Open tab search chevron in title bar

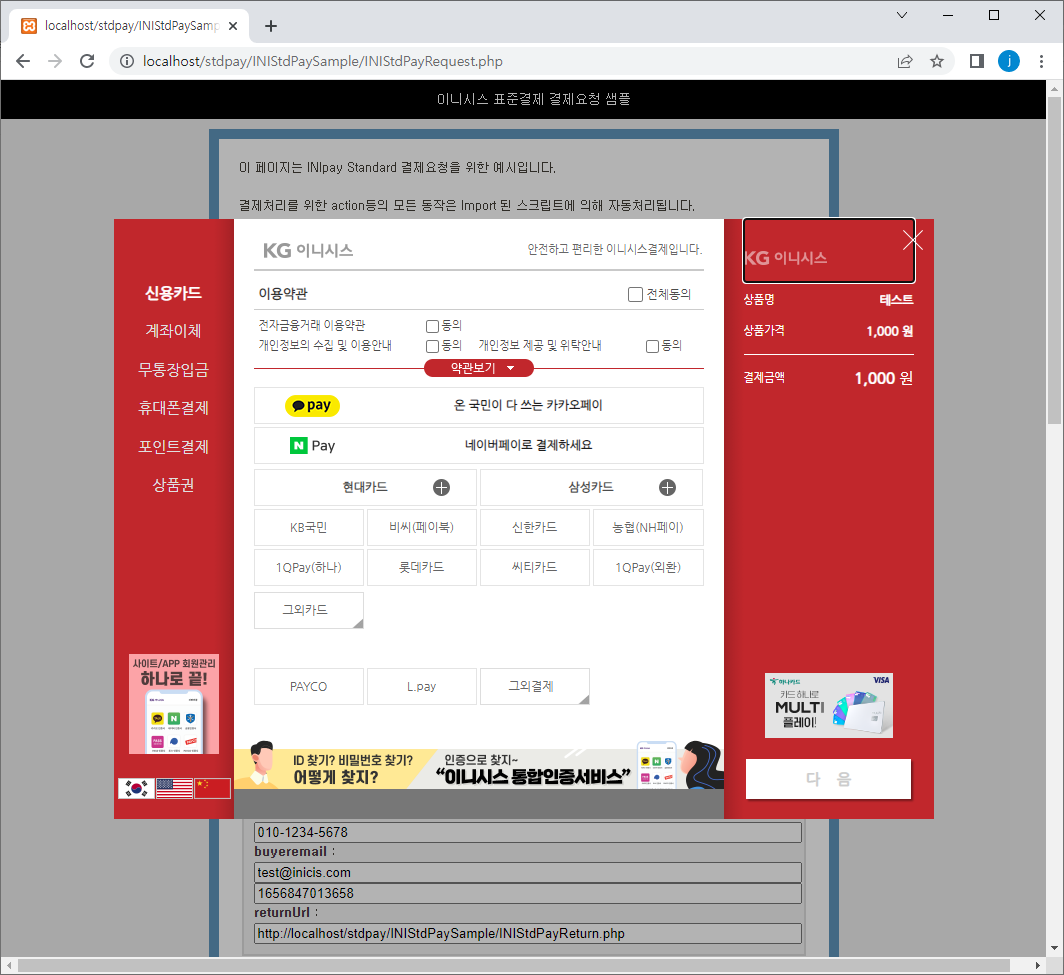point(902,15)
